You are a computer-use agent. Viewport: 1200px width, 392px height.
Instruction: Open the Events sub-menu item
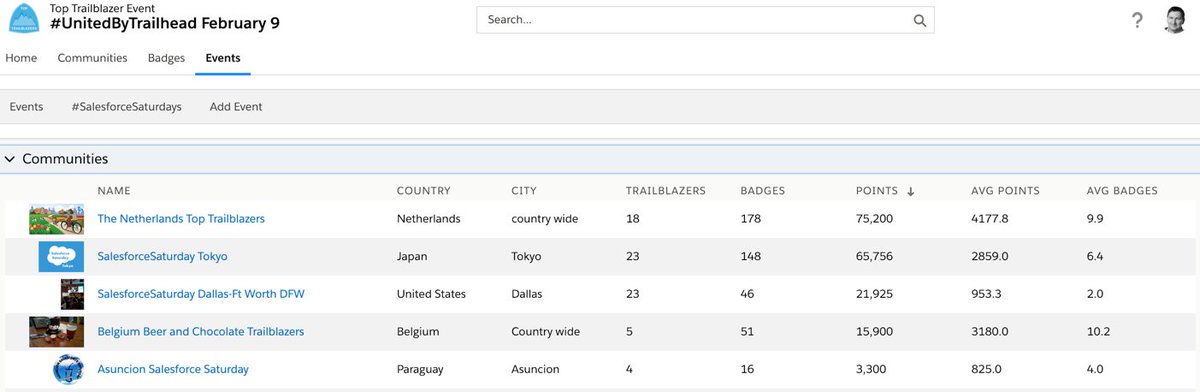click(x=26, y=106)
